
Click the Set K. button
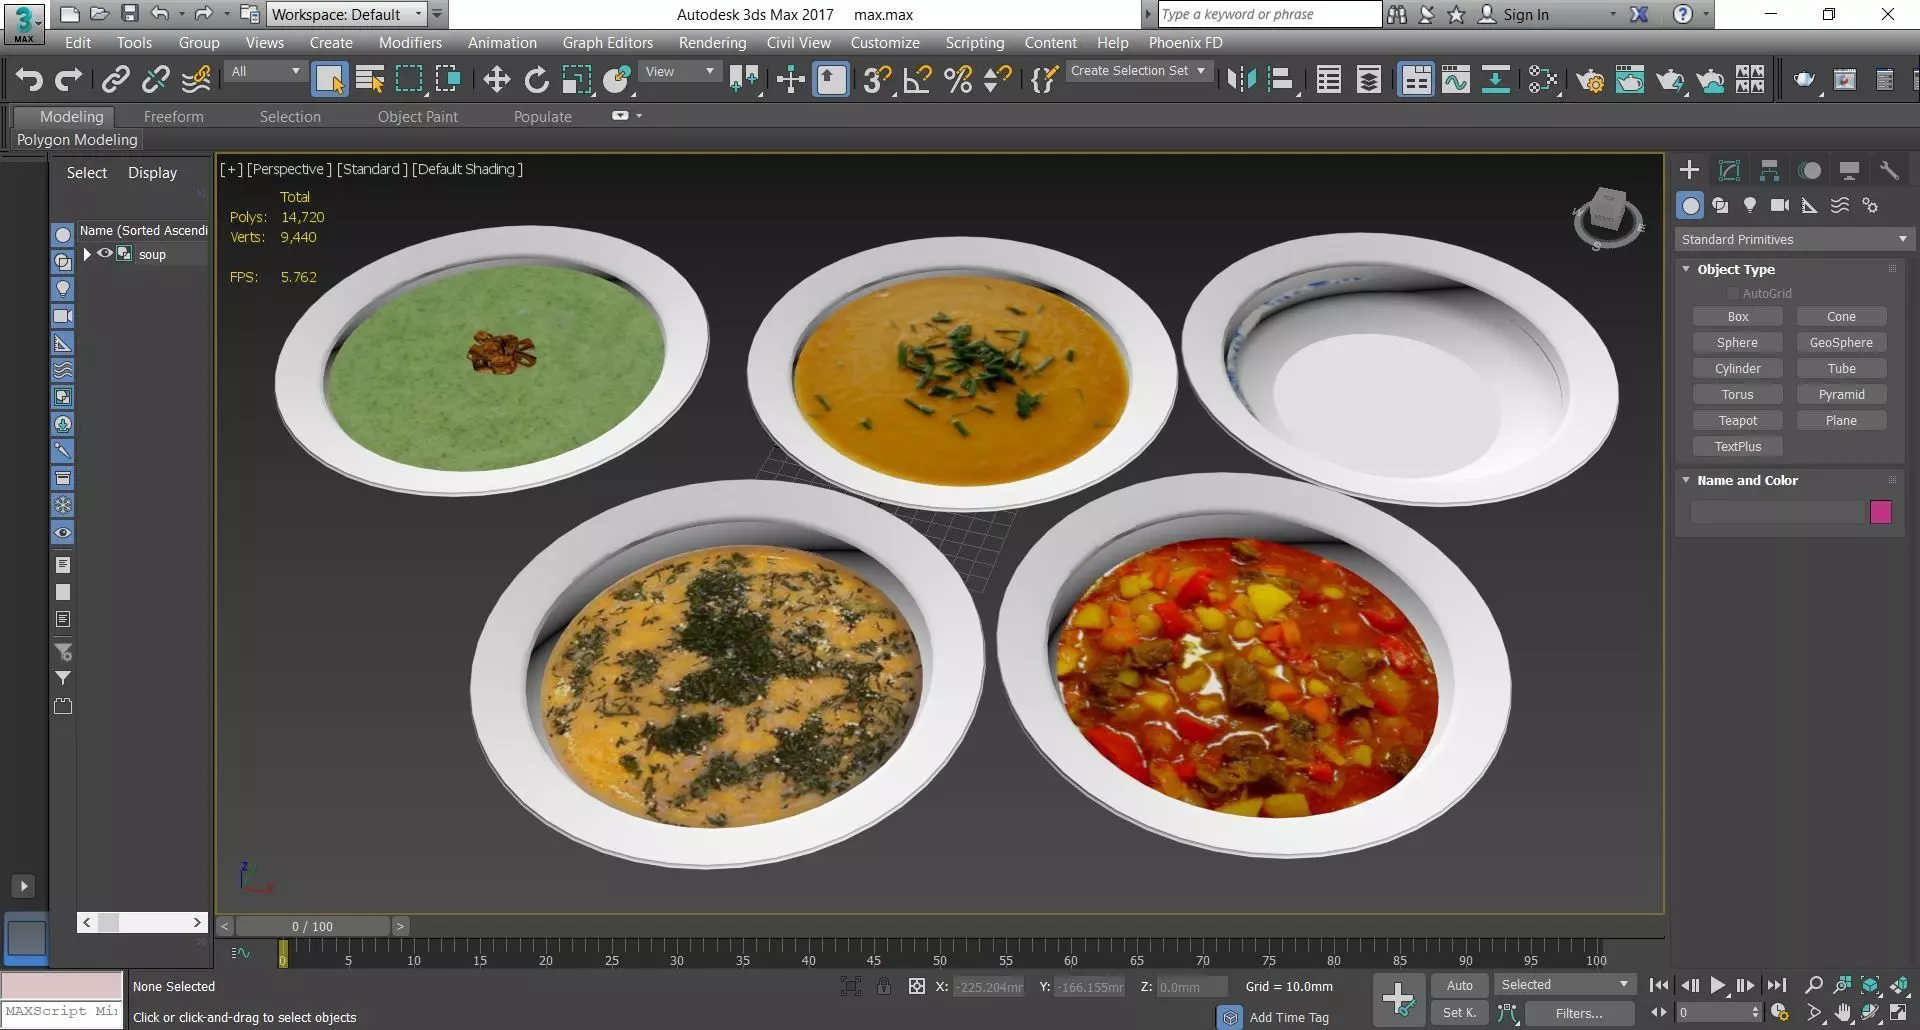tap(1460, 1013)
